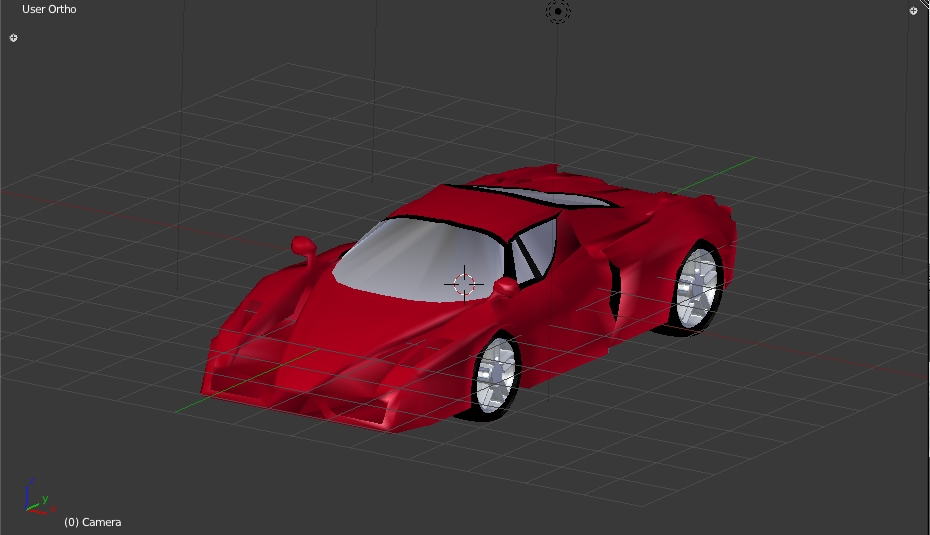Select the car's rear wheel
The width and height of the screenshot is (930, 535).
(x=698, y=288)
